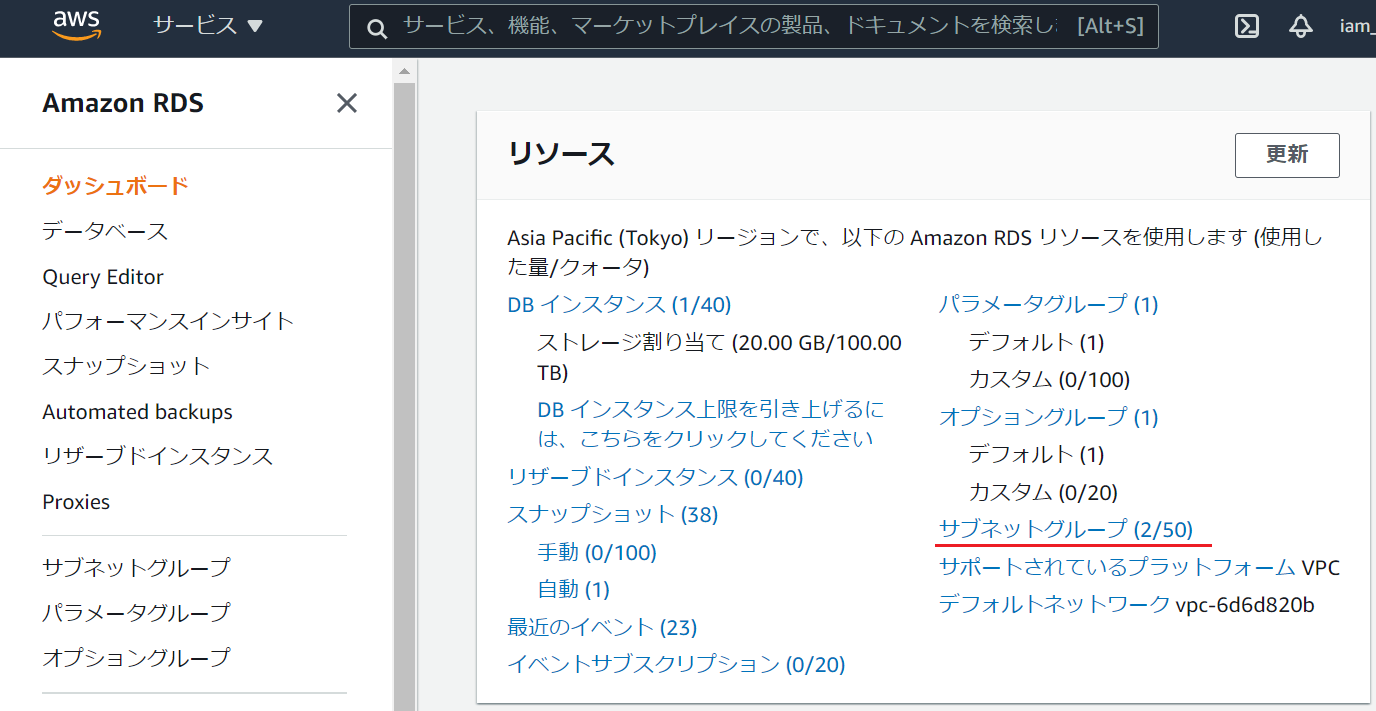Open Automated backups in the sidebar

(137, 412)
